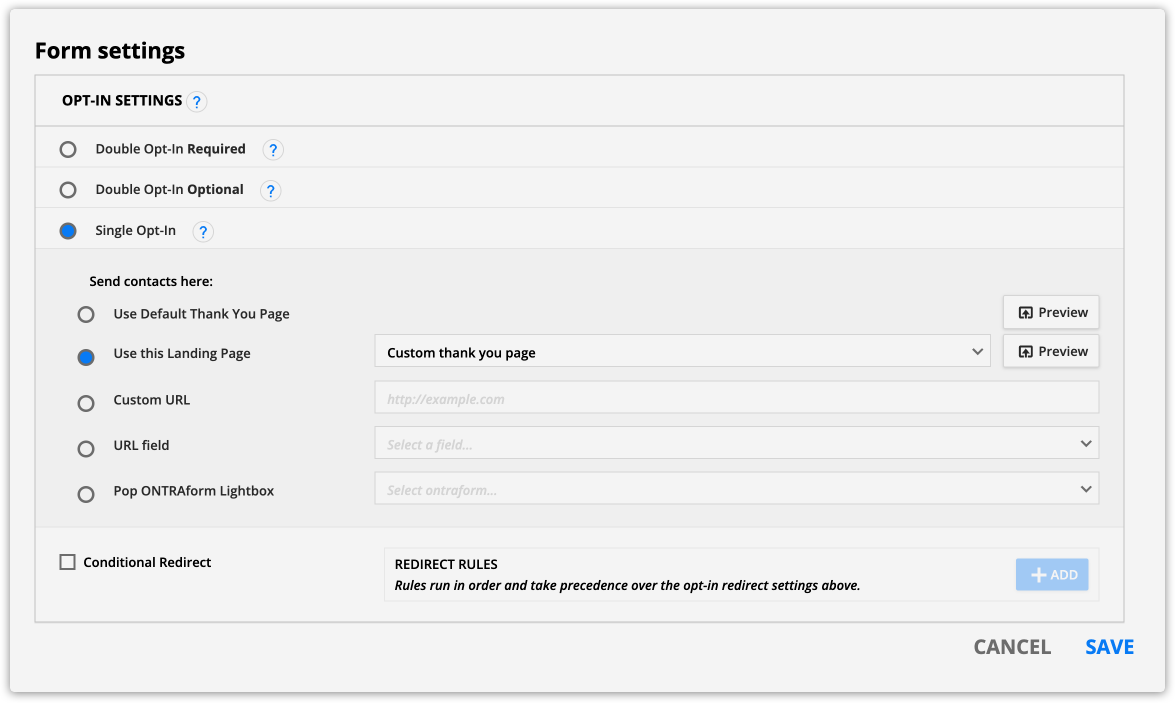Choose Use Default Thank You Page option

(86, 315)
